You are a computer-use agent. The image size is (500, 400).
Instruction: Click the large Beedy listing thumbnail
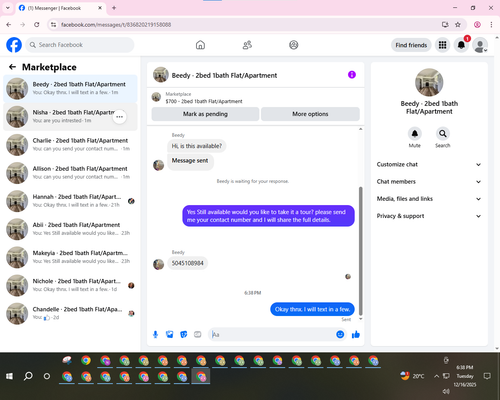[x=429, y=82]
